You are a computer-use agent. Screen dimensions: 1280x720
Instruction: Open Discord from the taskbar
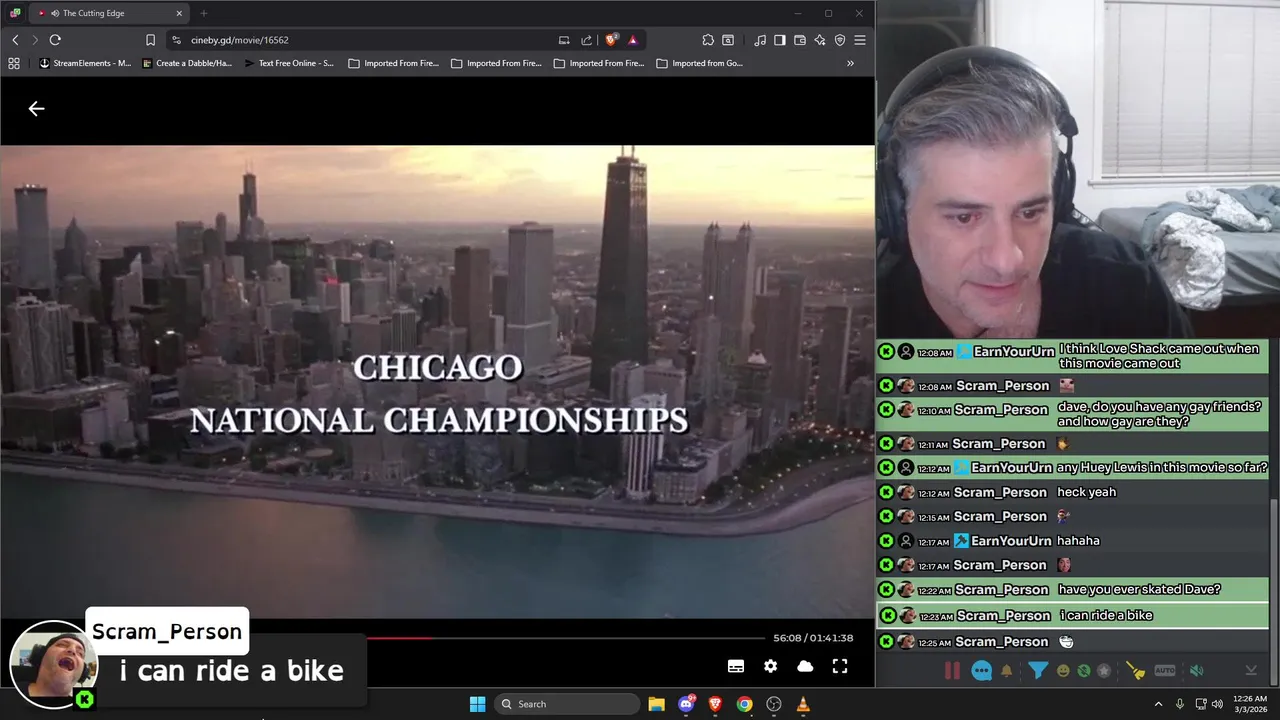(686, 704)
